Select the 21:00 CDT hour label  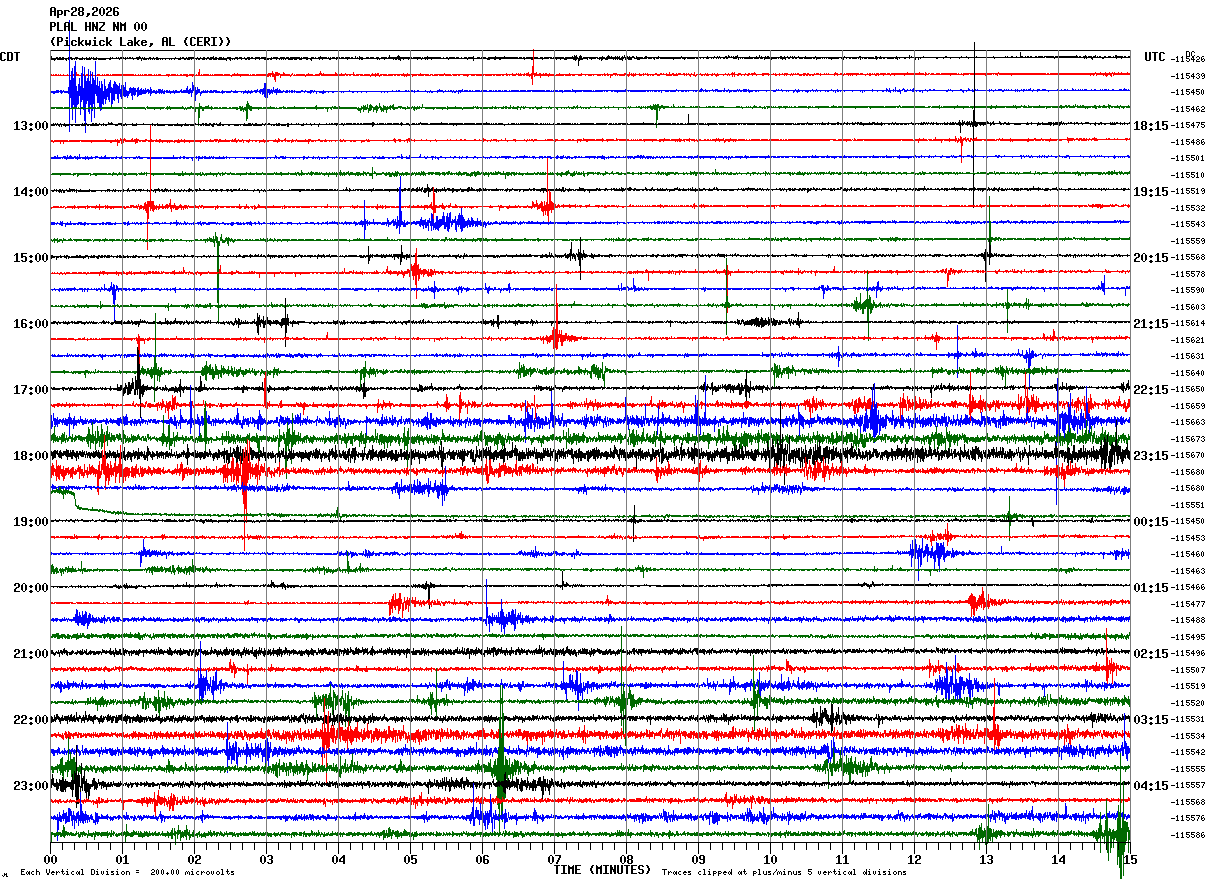point(31,653)
